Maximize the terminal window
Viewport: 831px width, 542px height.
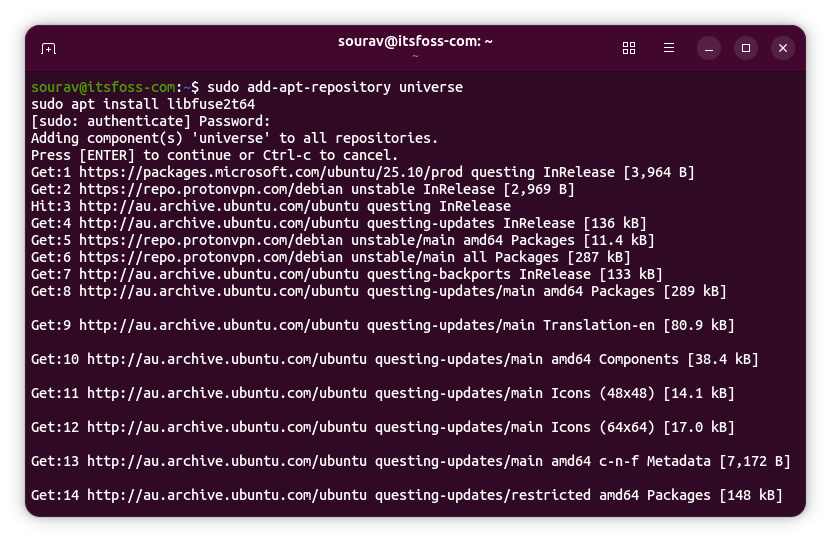click(746, 48)
